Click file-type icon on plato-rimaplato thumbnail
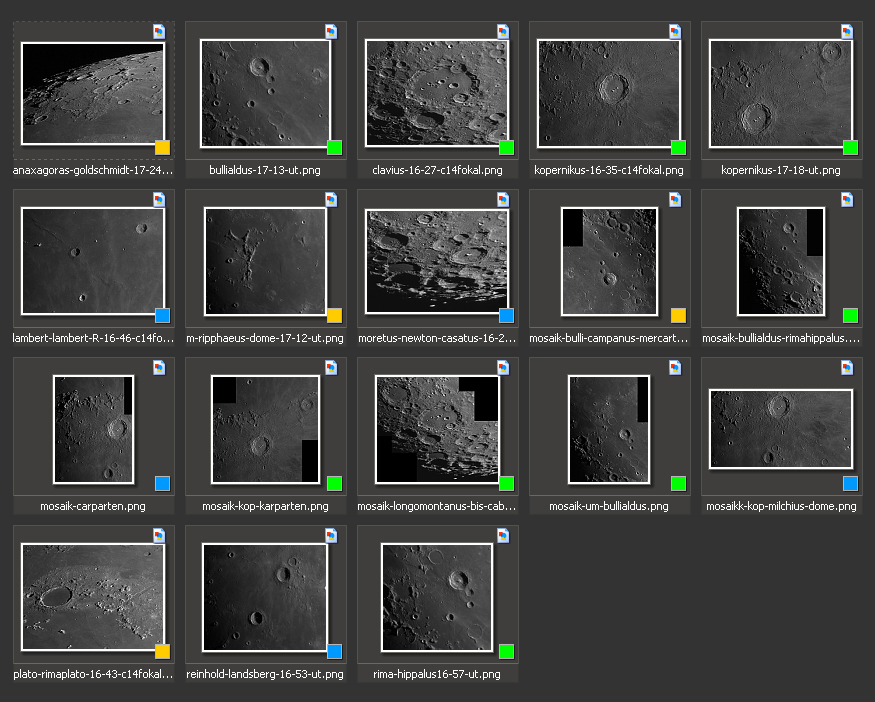Screen dimensions: 875x702 coord(159,536)
